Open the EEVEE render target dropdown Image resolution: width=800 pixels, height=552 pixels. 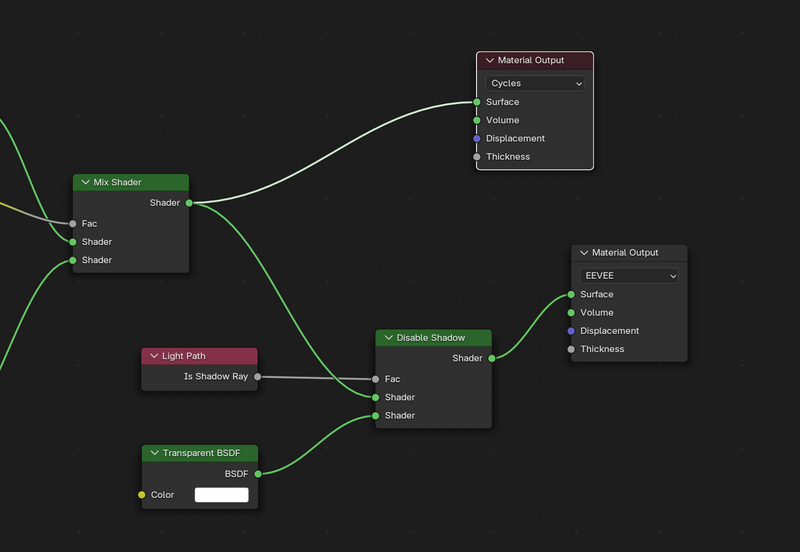click(x=629, y=275)
